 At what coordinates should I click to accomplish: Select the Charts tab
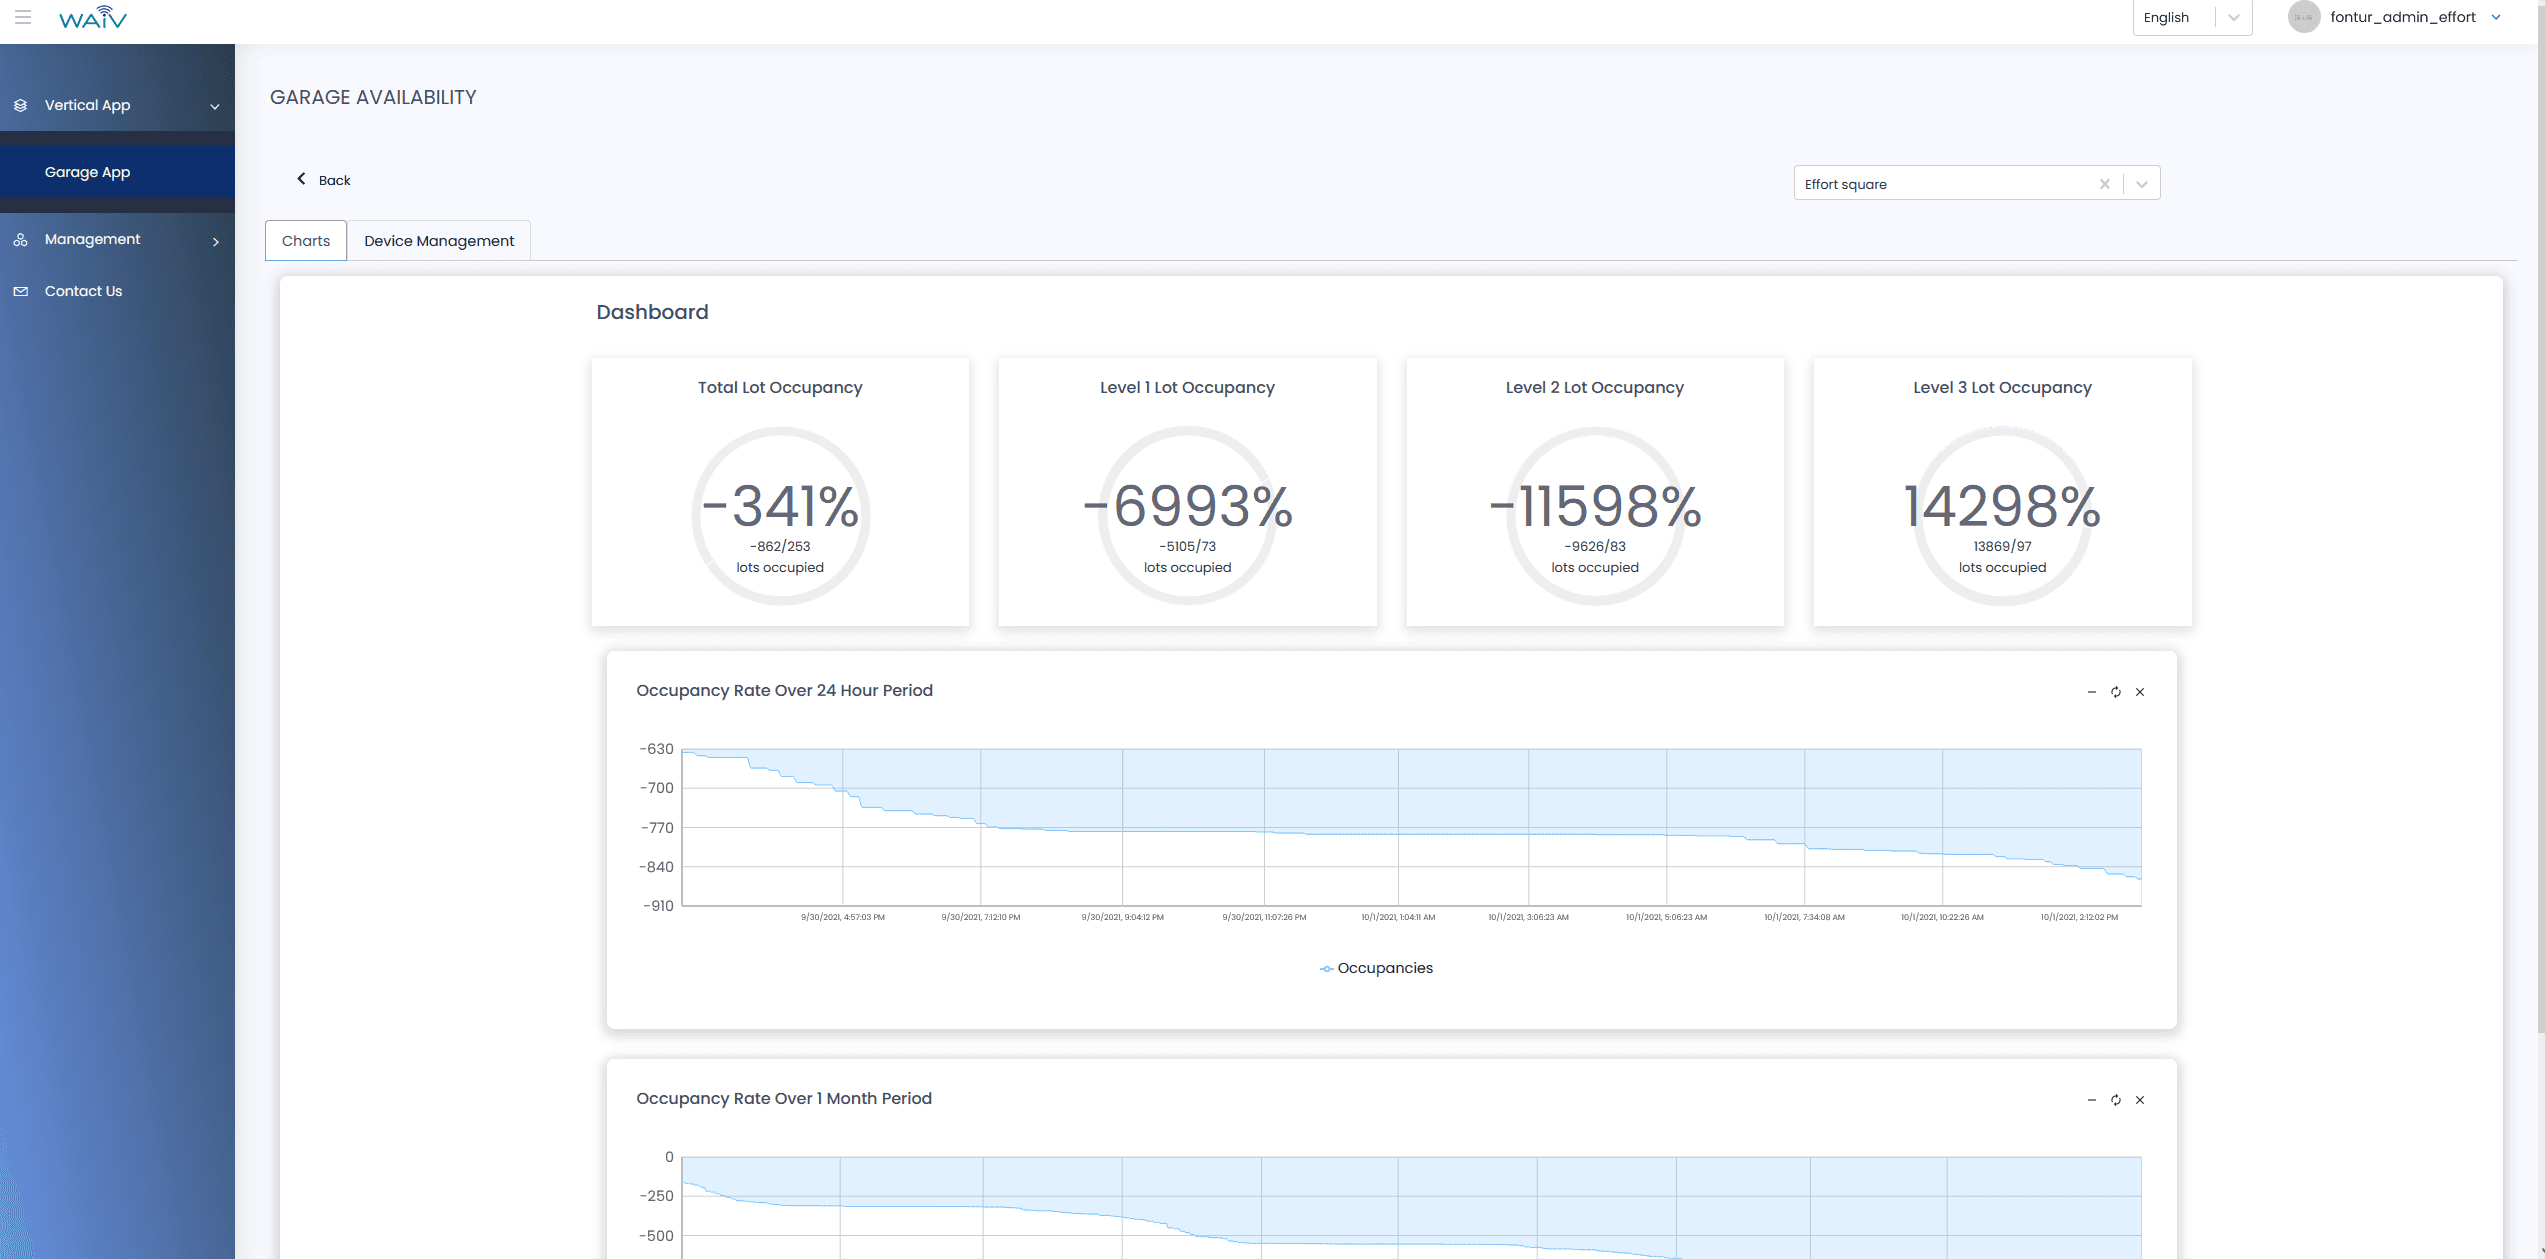[x=306, y=241]
